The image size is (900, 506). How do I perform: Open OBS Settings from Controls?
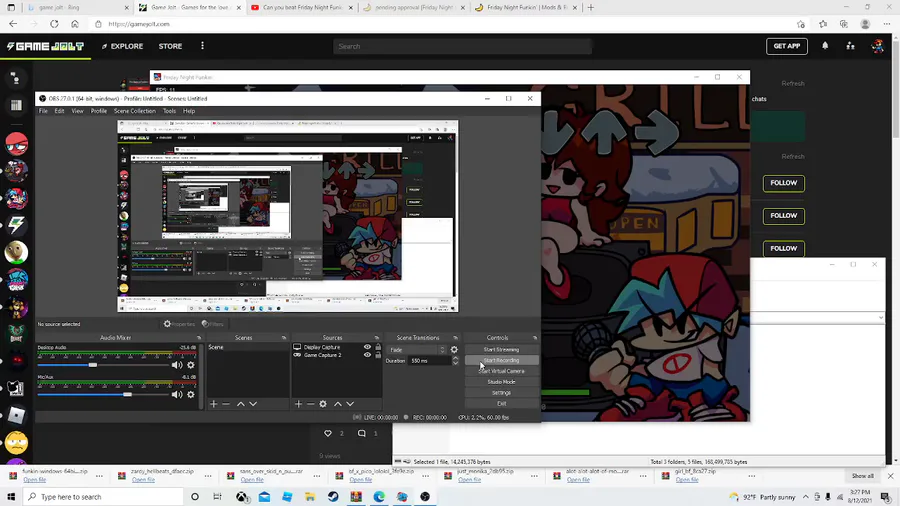click(501, 393)
